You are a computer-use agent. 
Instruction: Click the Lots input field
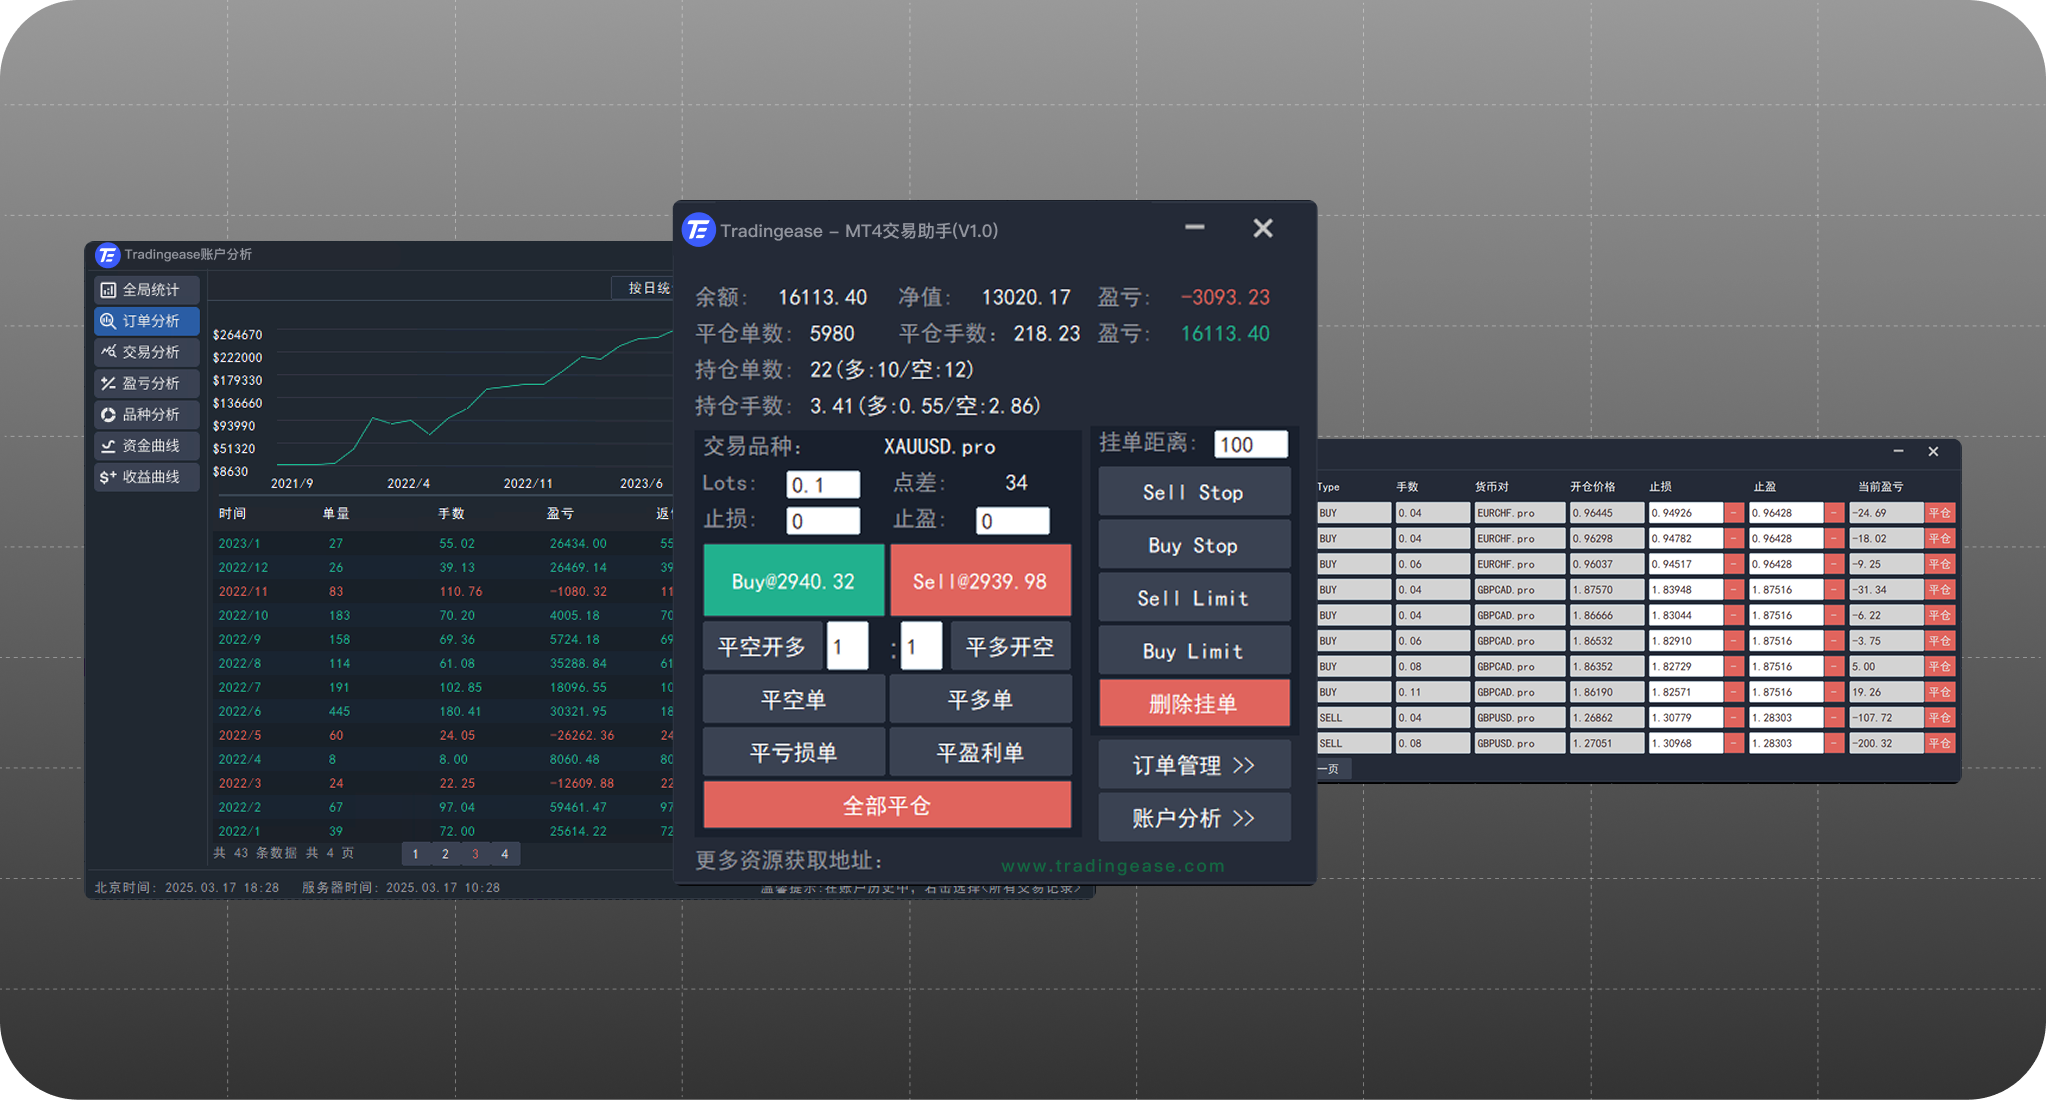coord(822,485)
